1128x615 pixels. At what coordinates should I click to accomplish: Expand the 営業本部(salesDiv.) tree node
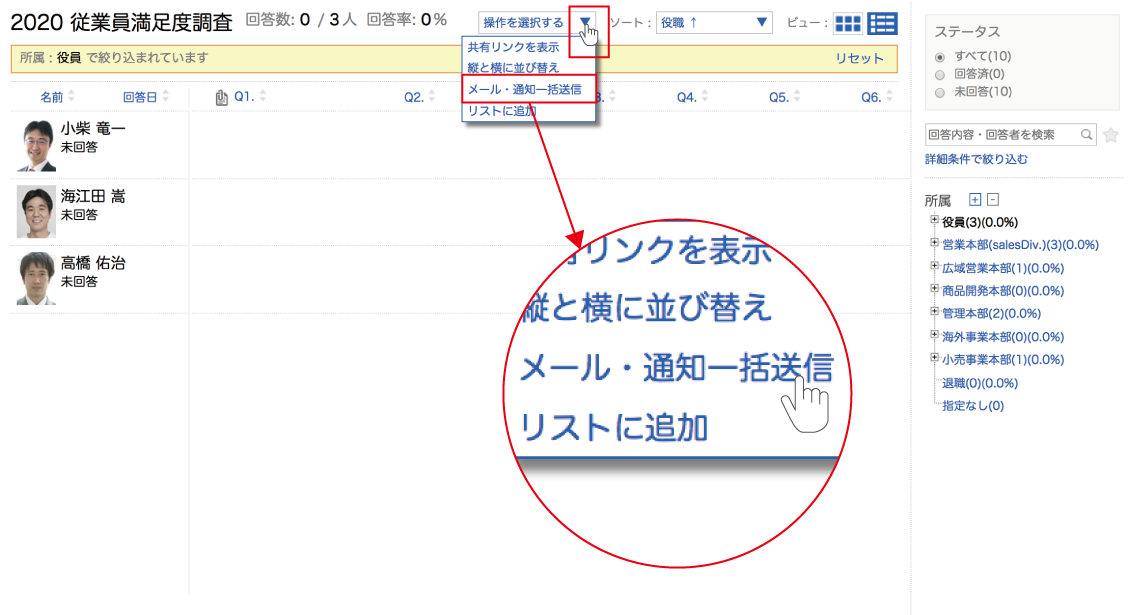tap(934, 243)
